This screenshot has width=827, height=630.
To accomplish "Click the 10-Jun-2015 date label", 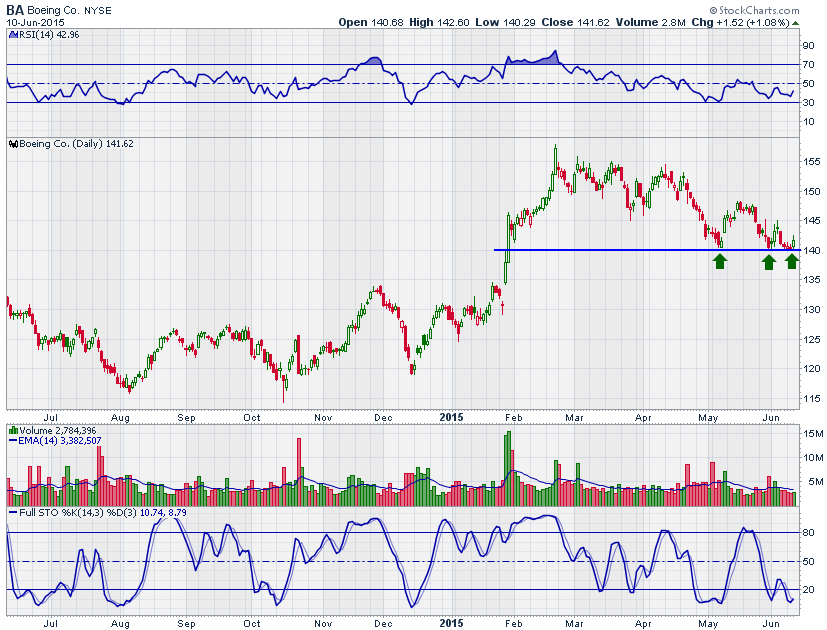I will point(35,23).
